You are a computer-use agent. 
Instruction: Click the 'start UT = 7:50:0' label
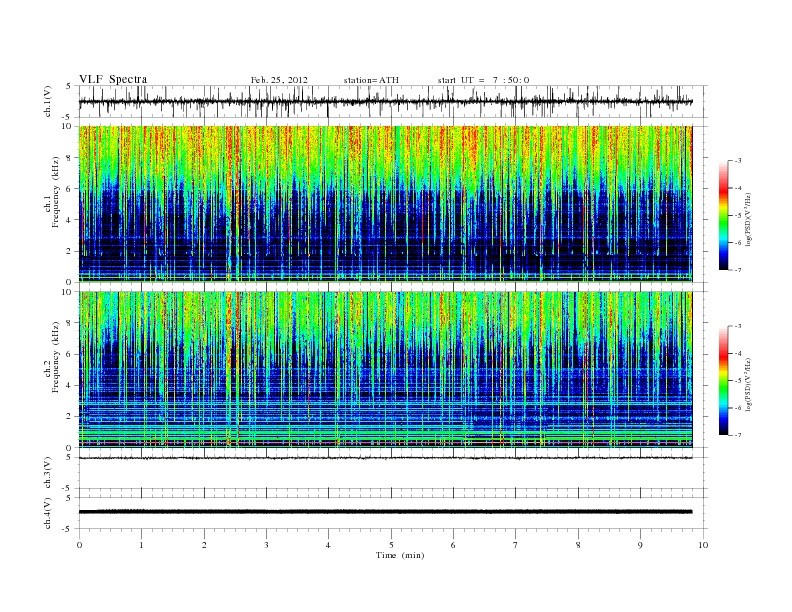pyautogui.click(x=483, y=80)
